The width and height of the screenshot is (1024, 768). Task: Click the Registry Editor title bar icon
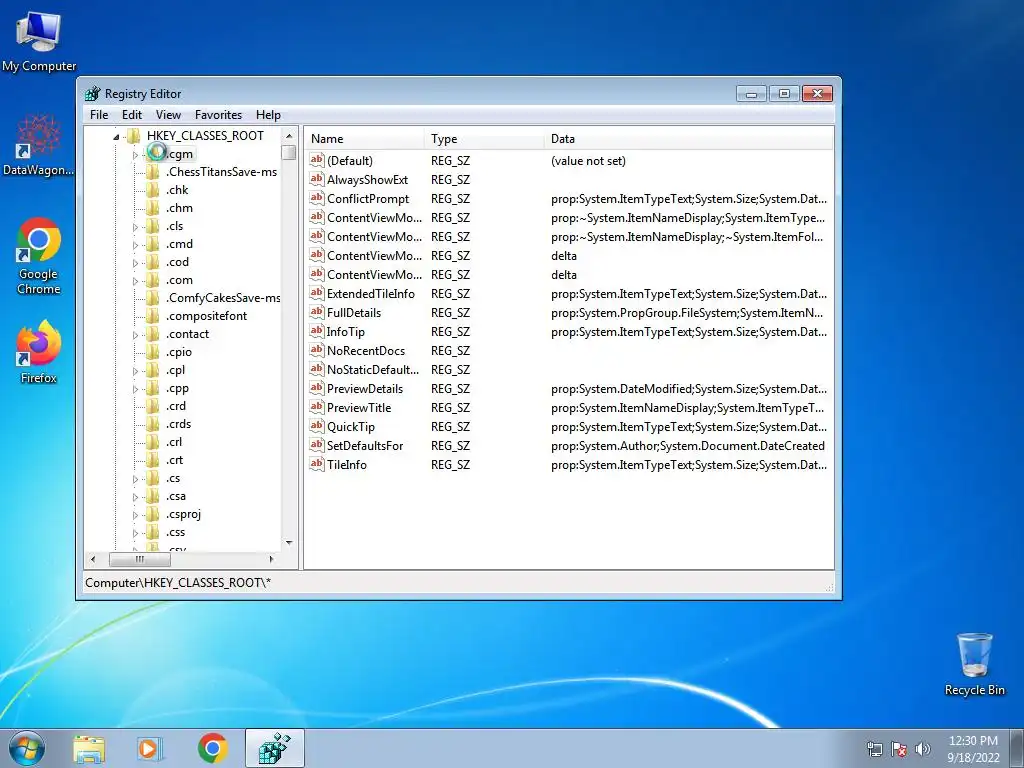[93, 93]
